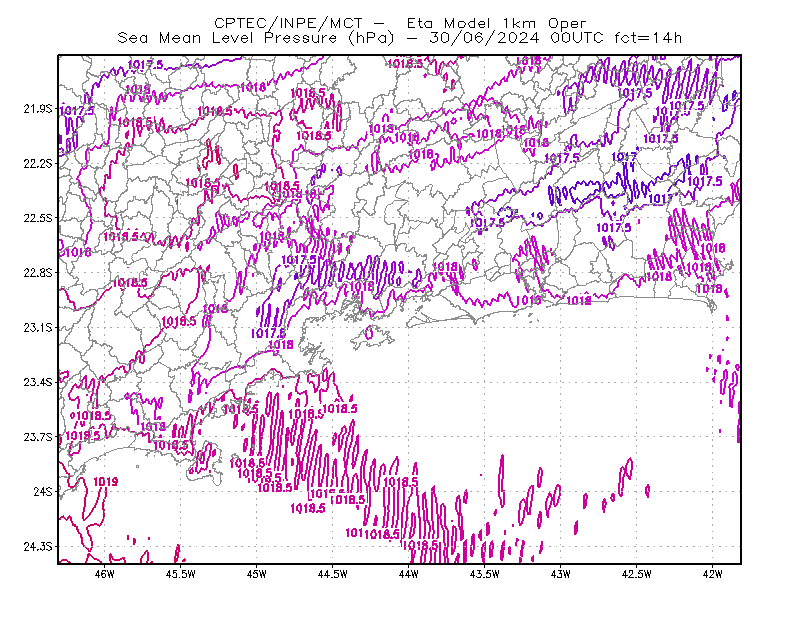Click the 42.5W longitude axis label

click(x=637, y=574)
